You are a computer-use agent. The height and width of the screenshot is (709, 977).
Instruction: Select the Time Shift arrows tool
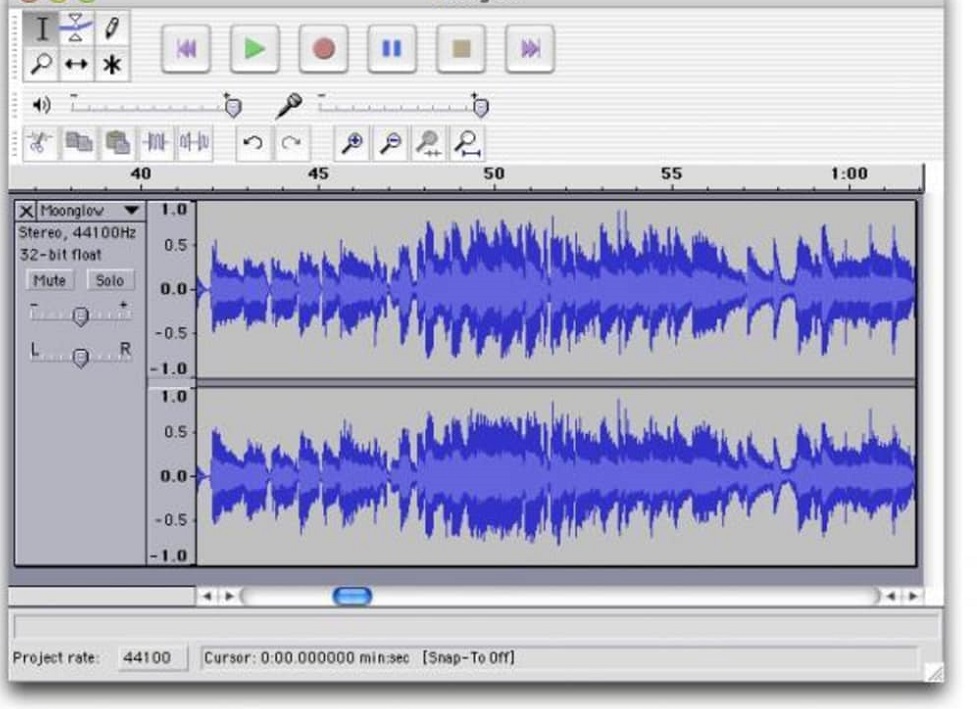pos(76,64)
